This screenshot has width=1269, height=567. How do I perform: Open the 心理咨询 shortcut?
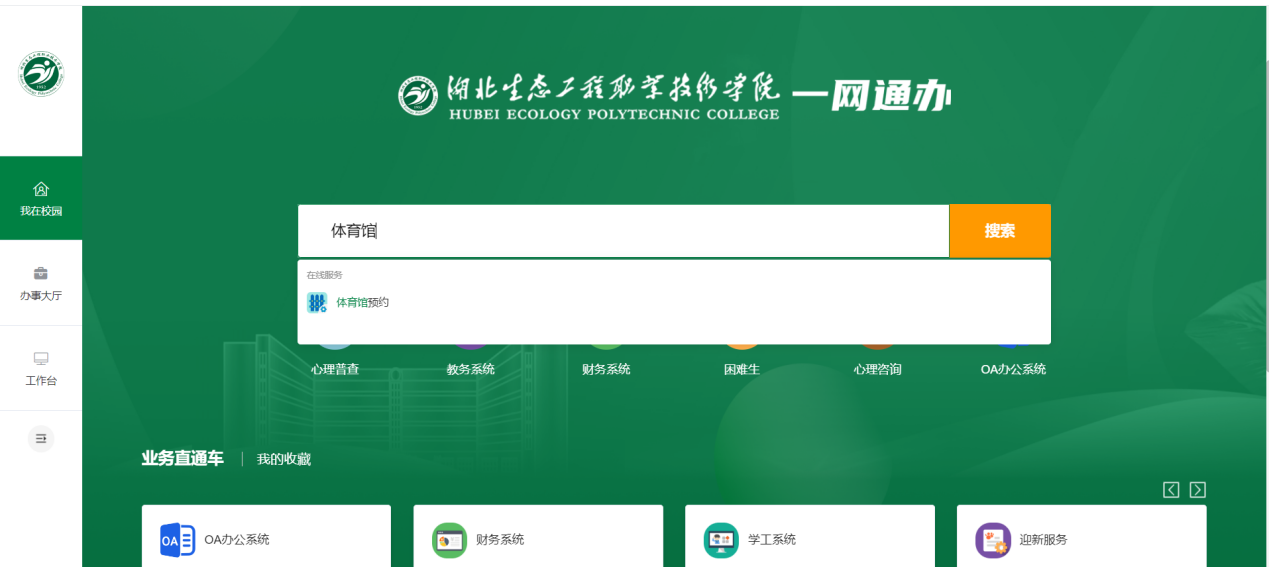pyautogui.click(x=878, y=369)
